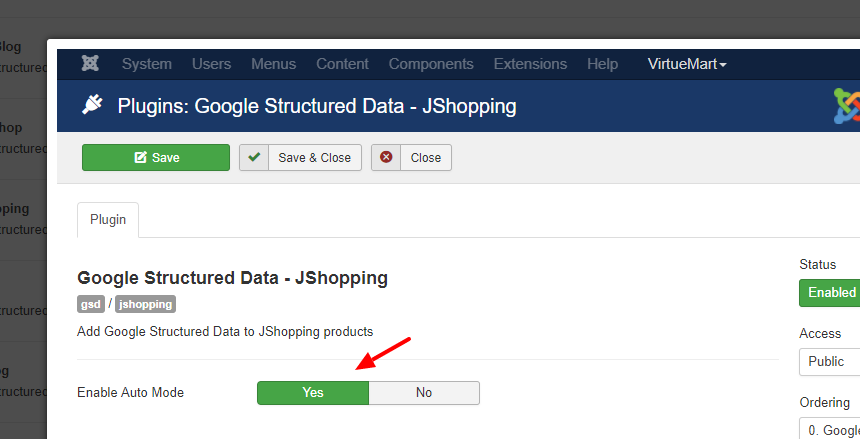Open the Access level dropdown showing Public
Screen dimensions: 860x439
829,362
